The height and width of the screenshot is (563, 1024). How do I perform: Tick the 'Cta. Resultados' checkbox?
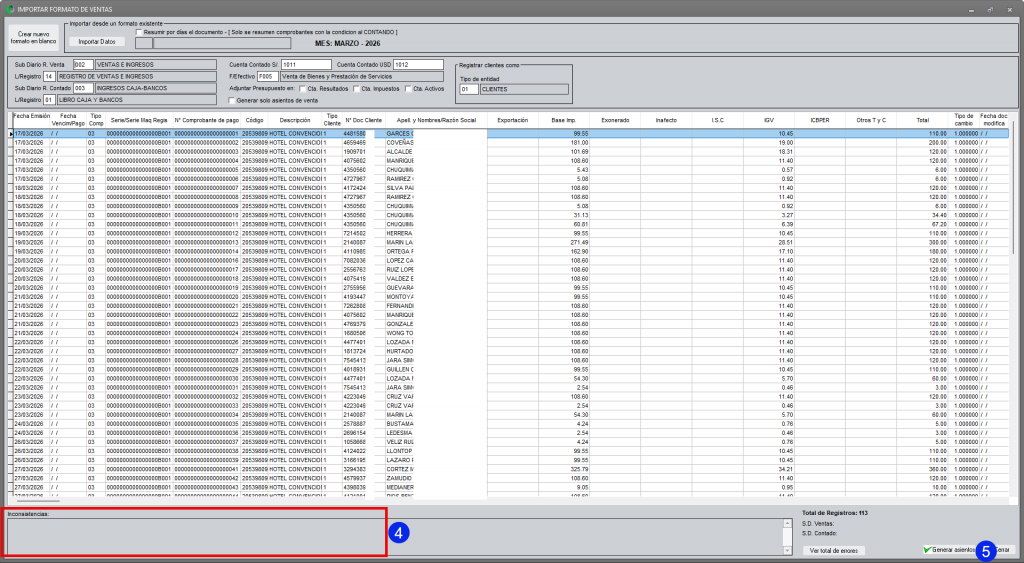click(302, 89)
